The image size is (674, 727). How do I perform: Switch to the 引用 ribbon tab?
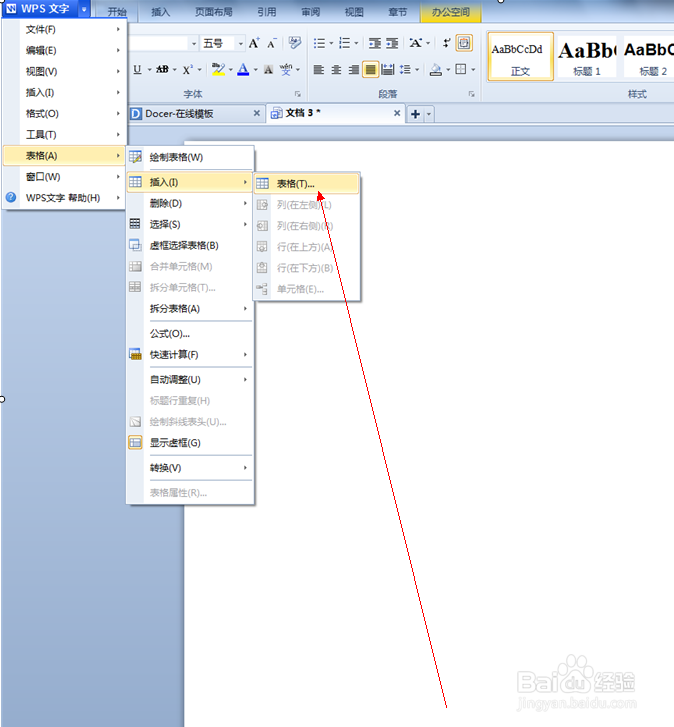(x=267, y=12)
